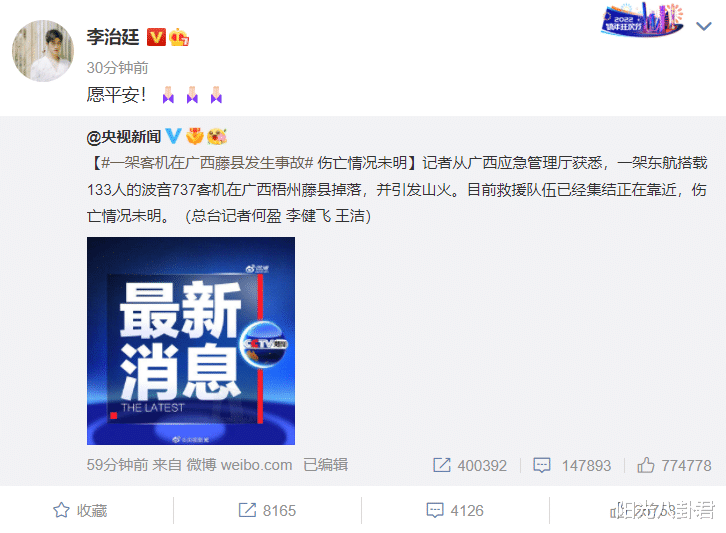Enlarge the 最新消息 news image thumbnail
The width and height of the screenshot is (726, 533).
pyautogui.click(x=191, y=341)
